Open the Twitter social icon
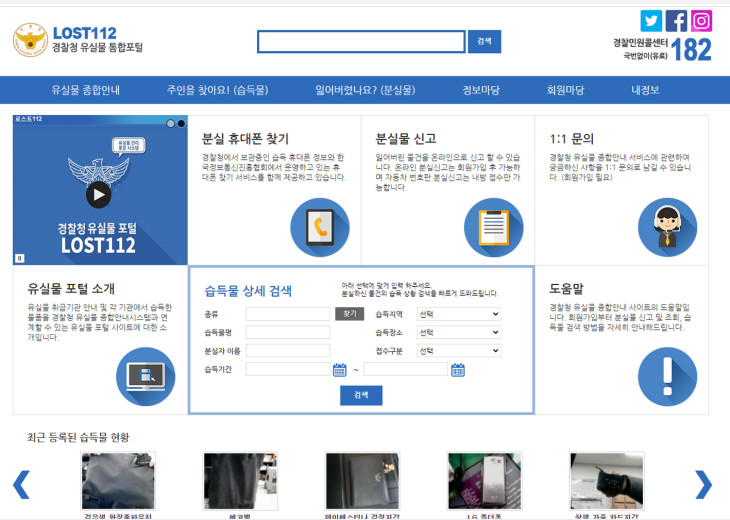The height and width of the screenshot is (520, 730). (651, 20)
